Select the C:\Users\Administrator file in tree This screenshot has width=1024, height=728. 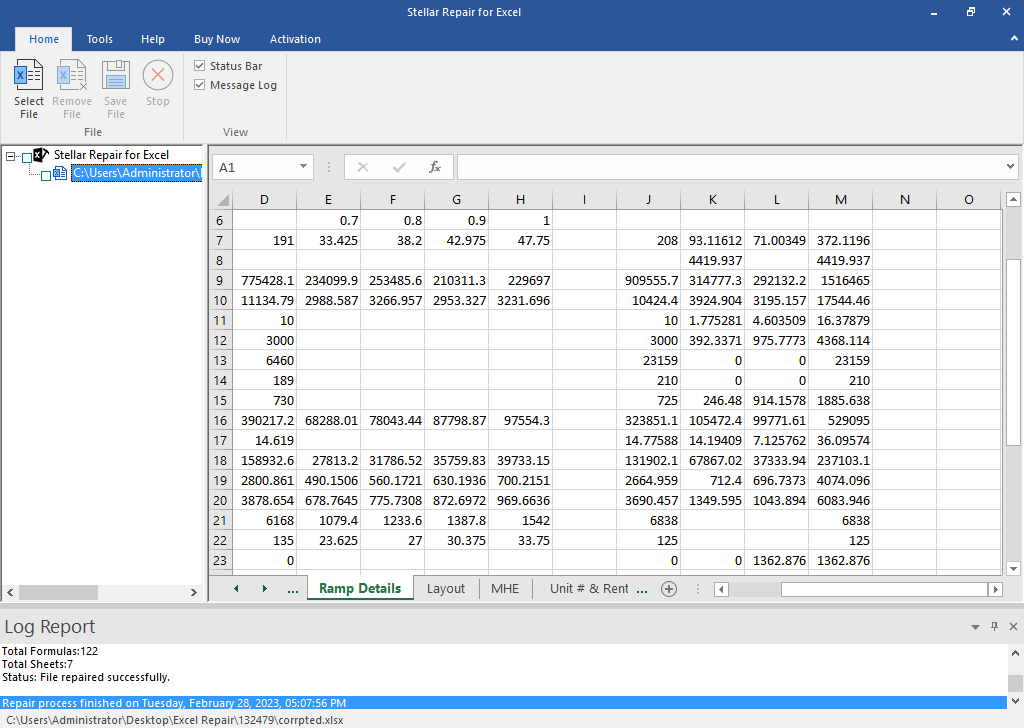coord(136,173)
